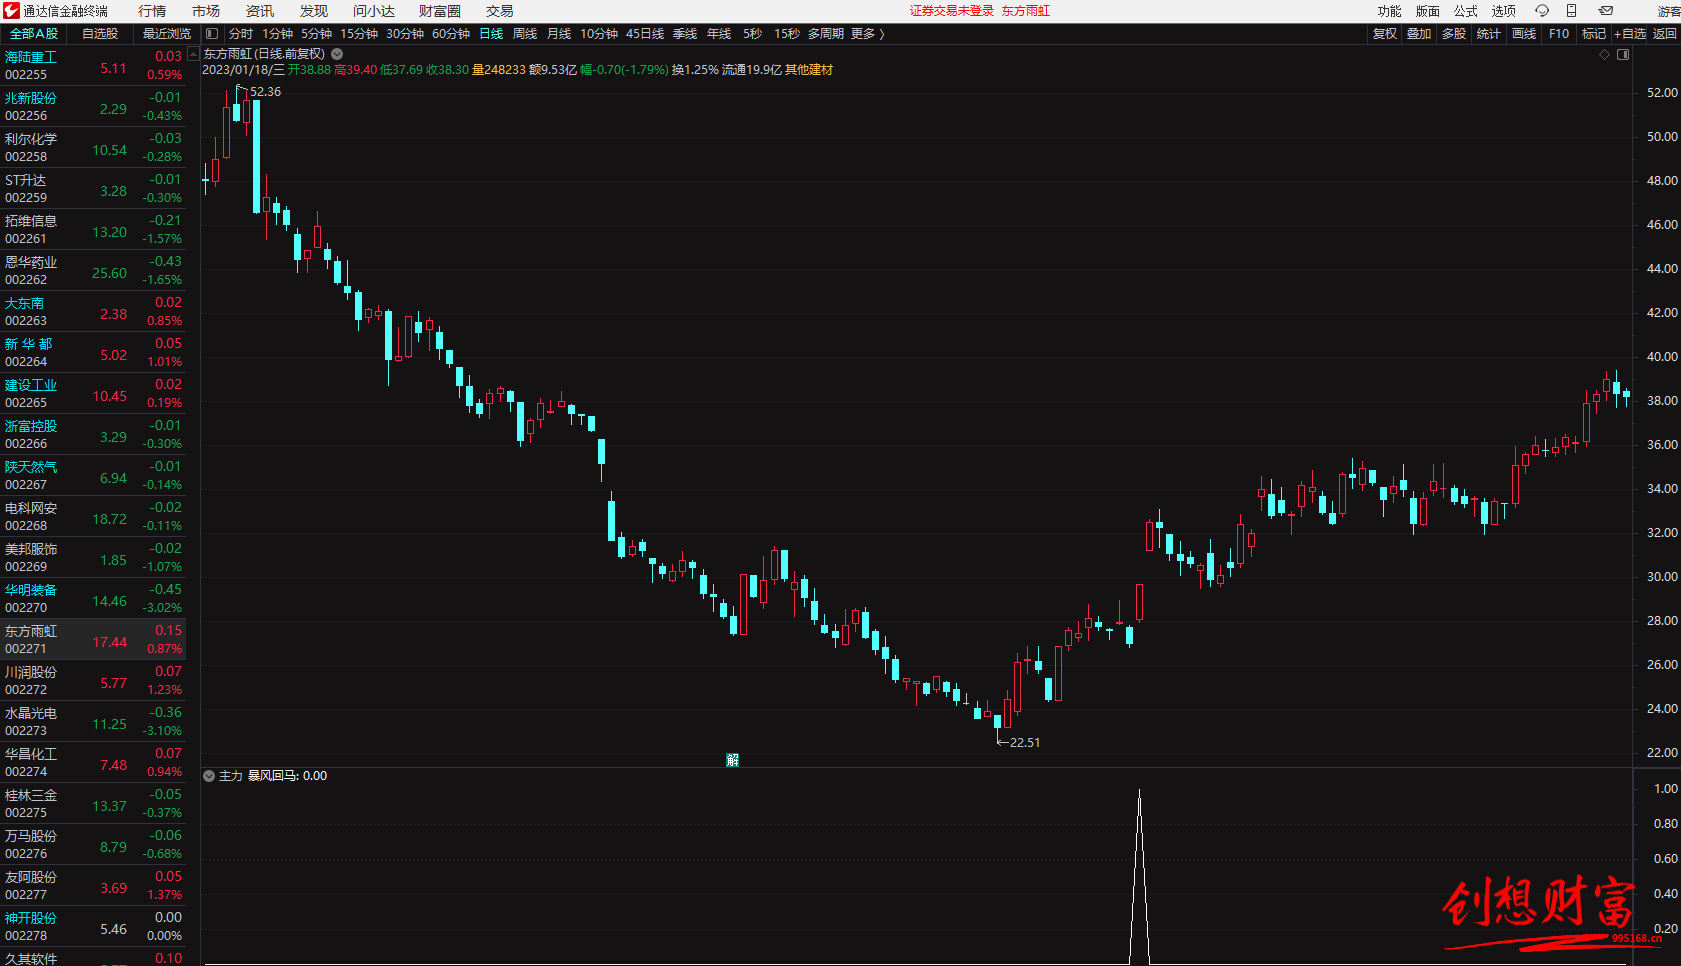The height and width of the screenshot is (966, 1681).
Task: Click the 多股 button
Action: coord(1454,34)
